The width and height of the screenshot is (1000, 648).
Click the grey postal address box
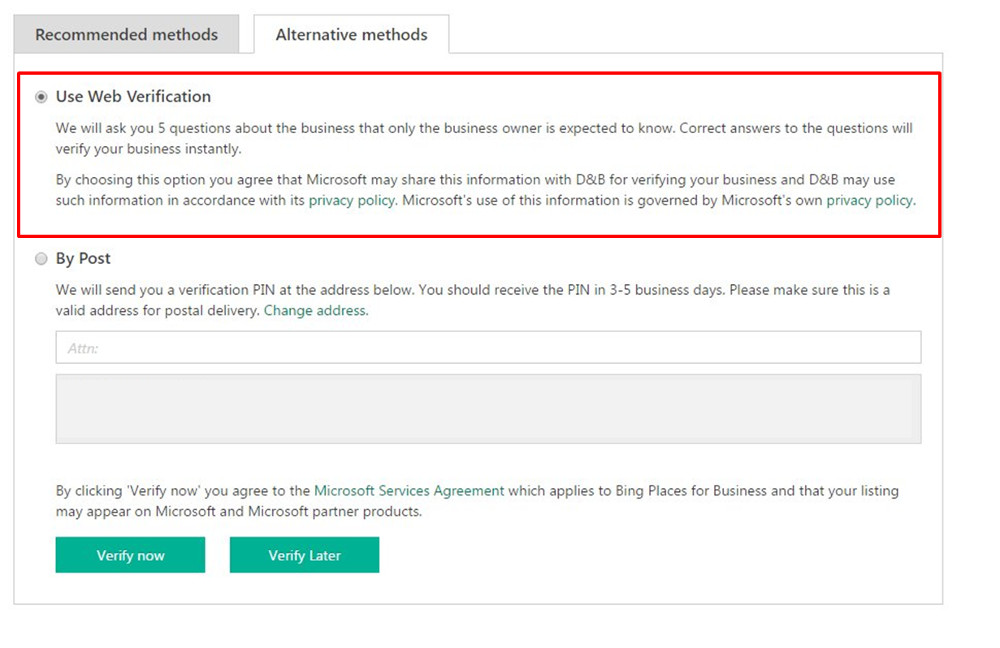[x=488, y=408]
